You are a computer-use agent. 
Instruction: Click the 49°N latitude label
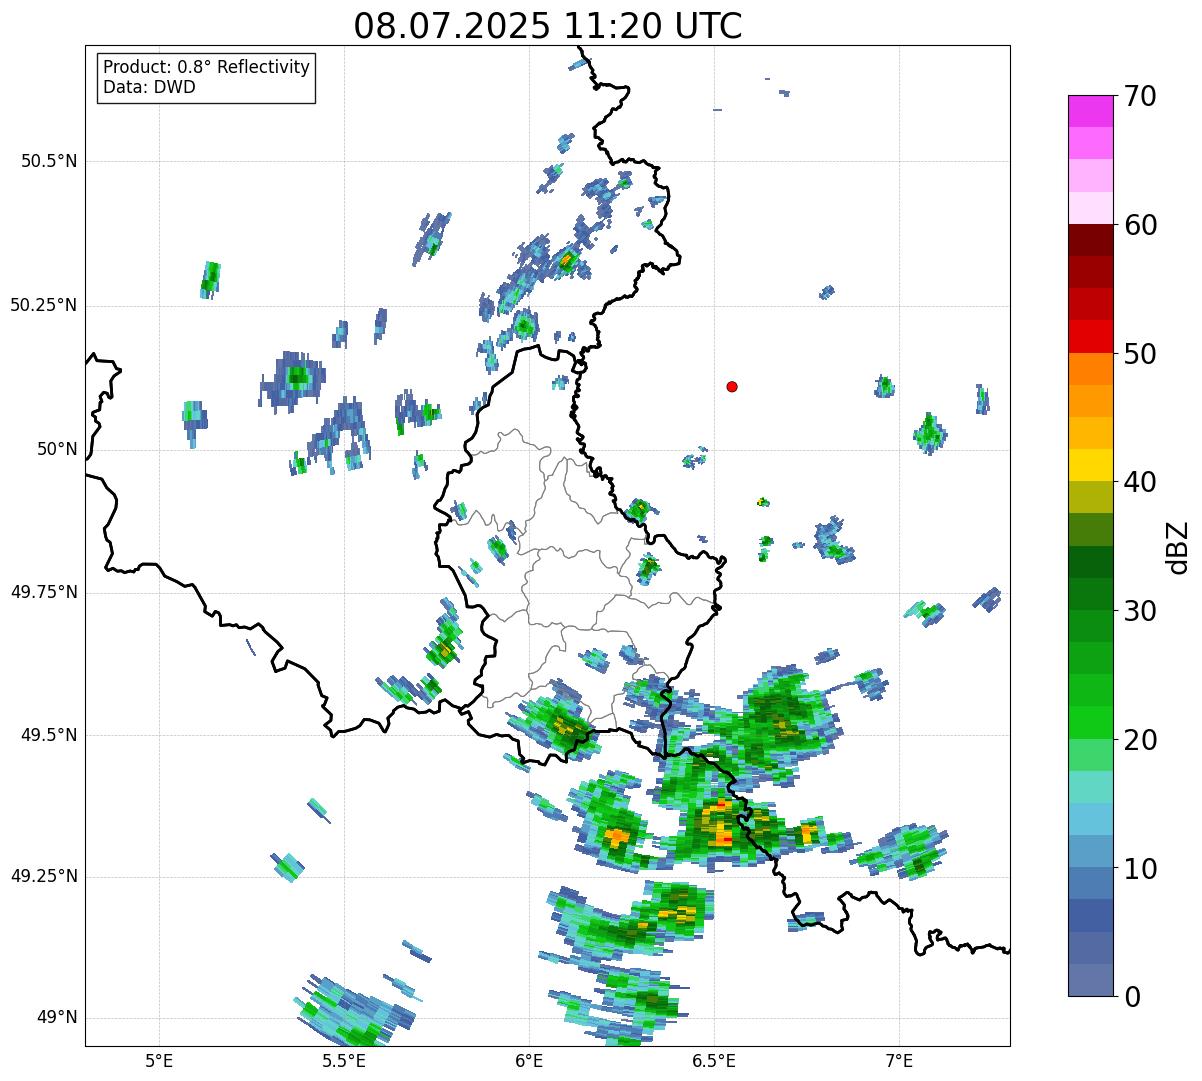(x=57, y=1018)
